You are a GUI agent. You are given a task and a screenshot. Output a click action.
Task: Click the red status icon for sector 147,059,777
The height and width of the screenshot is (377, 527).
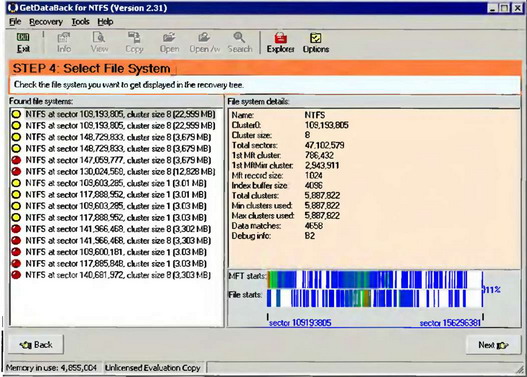coord(16,160)
